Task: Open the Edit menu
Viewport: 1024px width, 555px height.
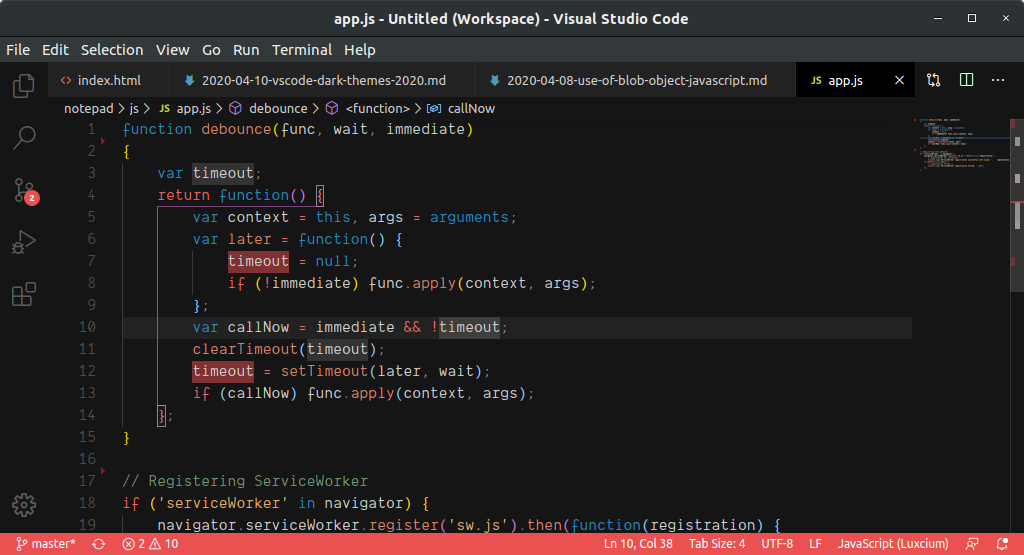Action: [55, 50]
